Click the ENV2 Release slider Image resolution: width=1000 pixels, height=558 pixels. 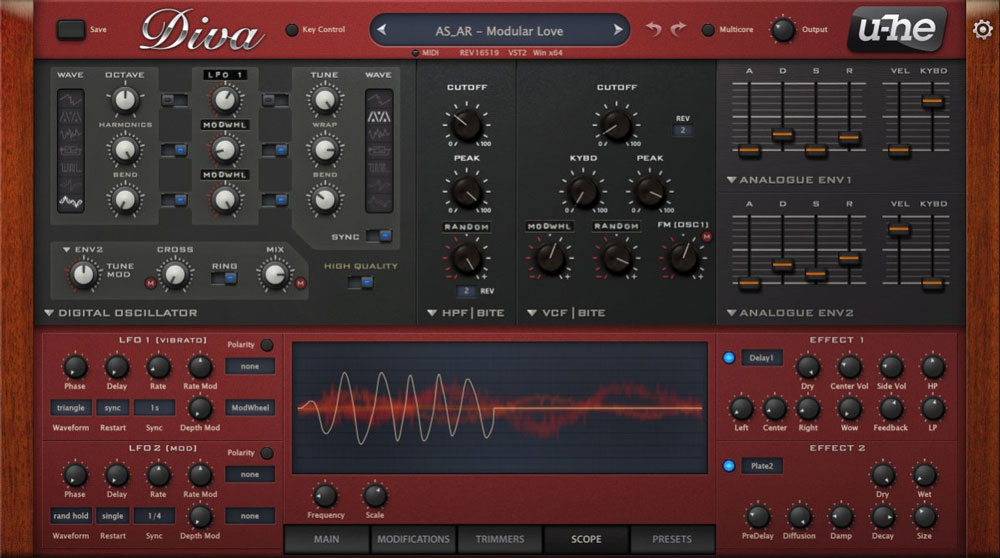click(x=849, y=258)
